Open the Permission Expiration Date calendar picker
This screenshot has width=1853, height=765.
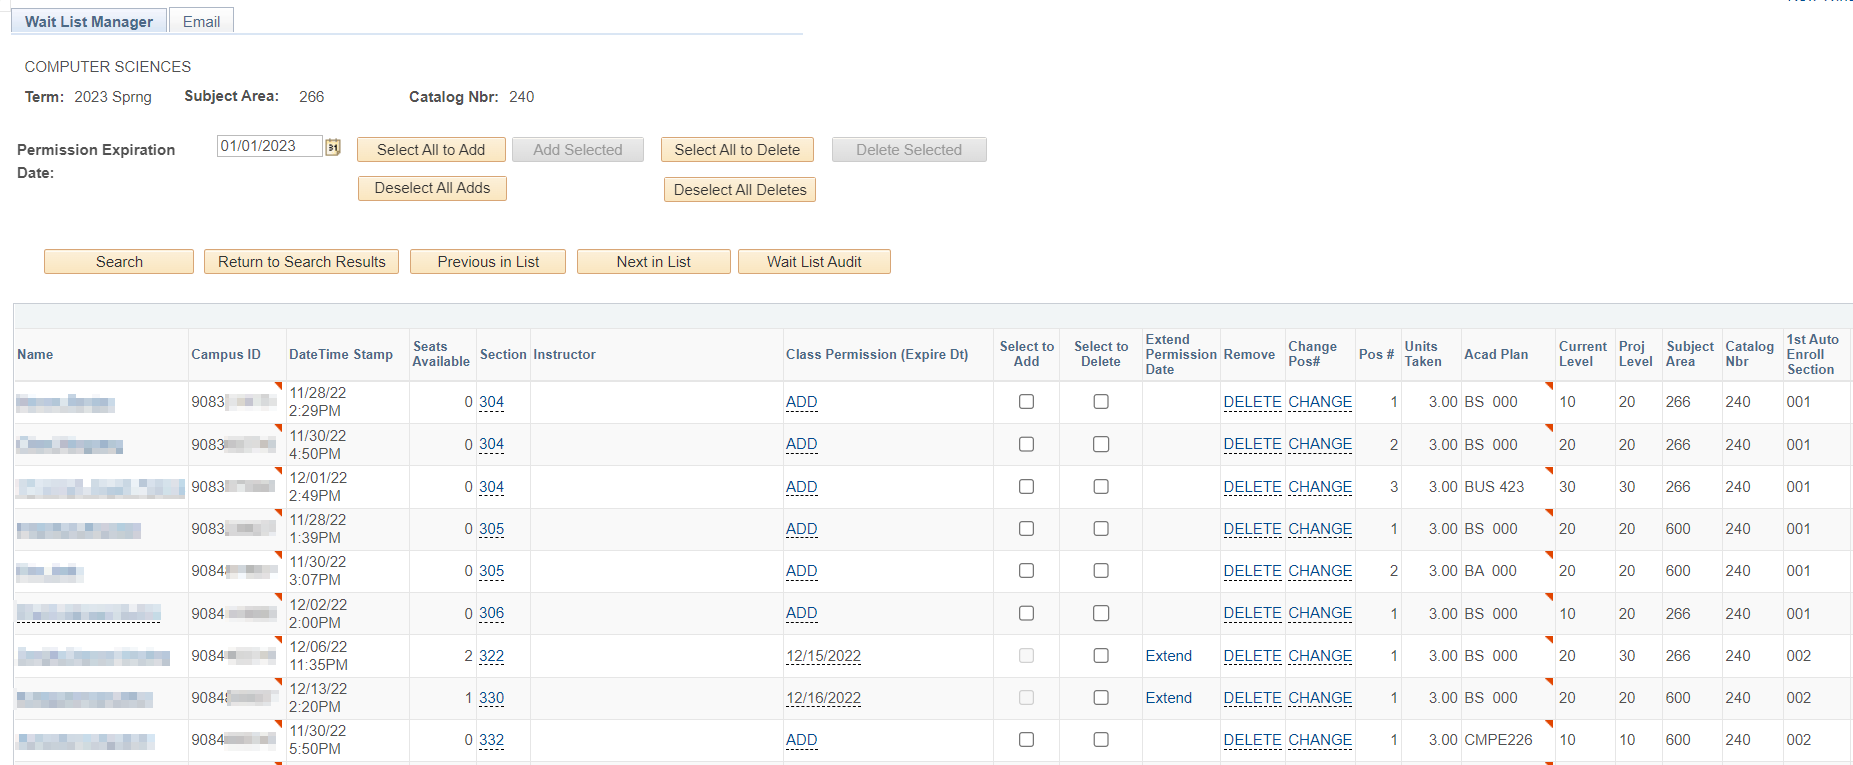click(333, 147)
